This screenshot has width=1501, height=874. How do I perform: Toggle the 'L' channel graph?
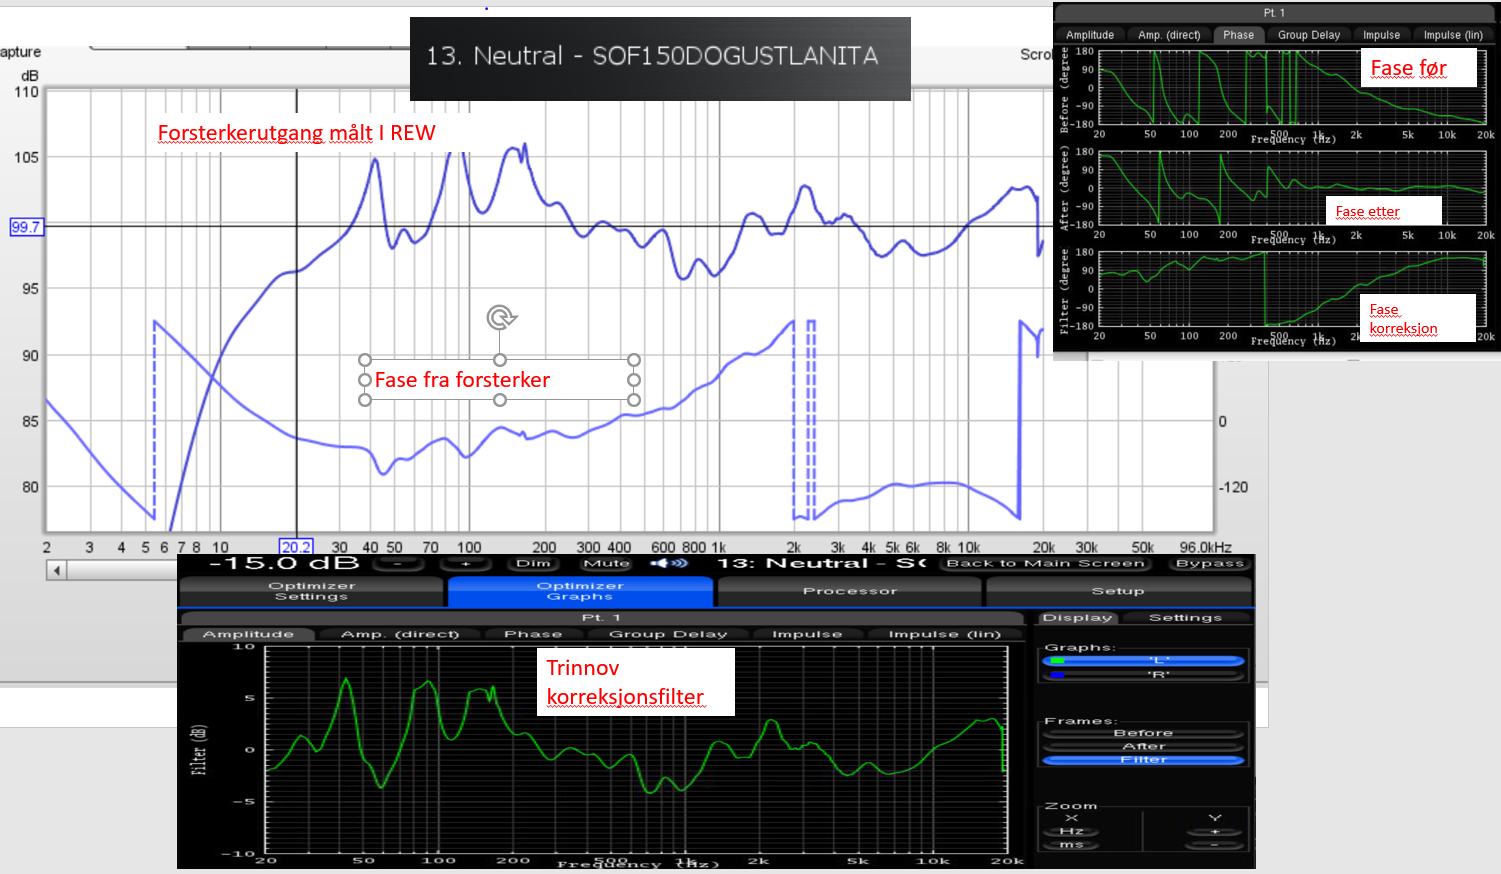[1144, 660]
